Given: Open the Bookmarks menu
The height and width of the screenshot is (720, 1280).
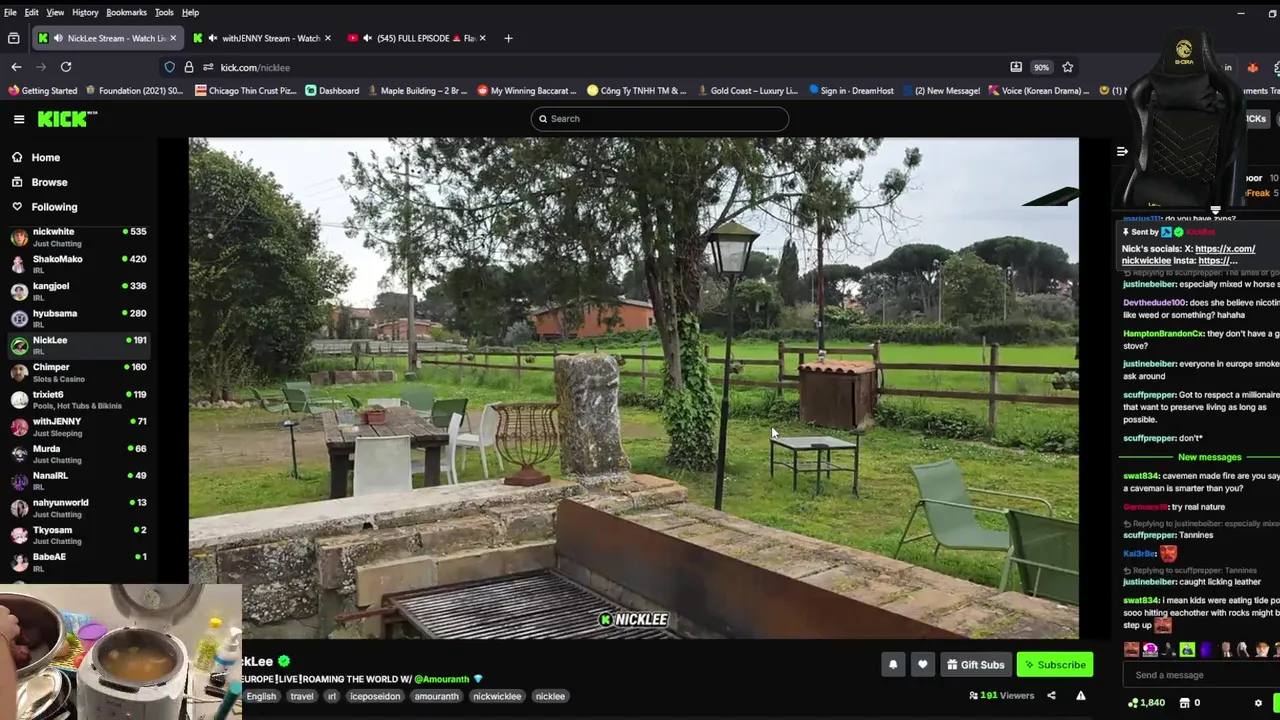Looking at the screenshot, I should (x=126, y=12).
